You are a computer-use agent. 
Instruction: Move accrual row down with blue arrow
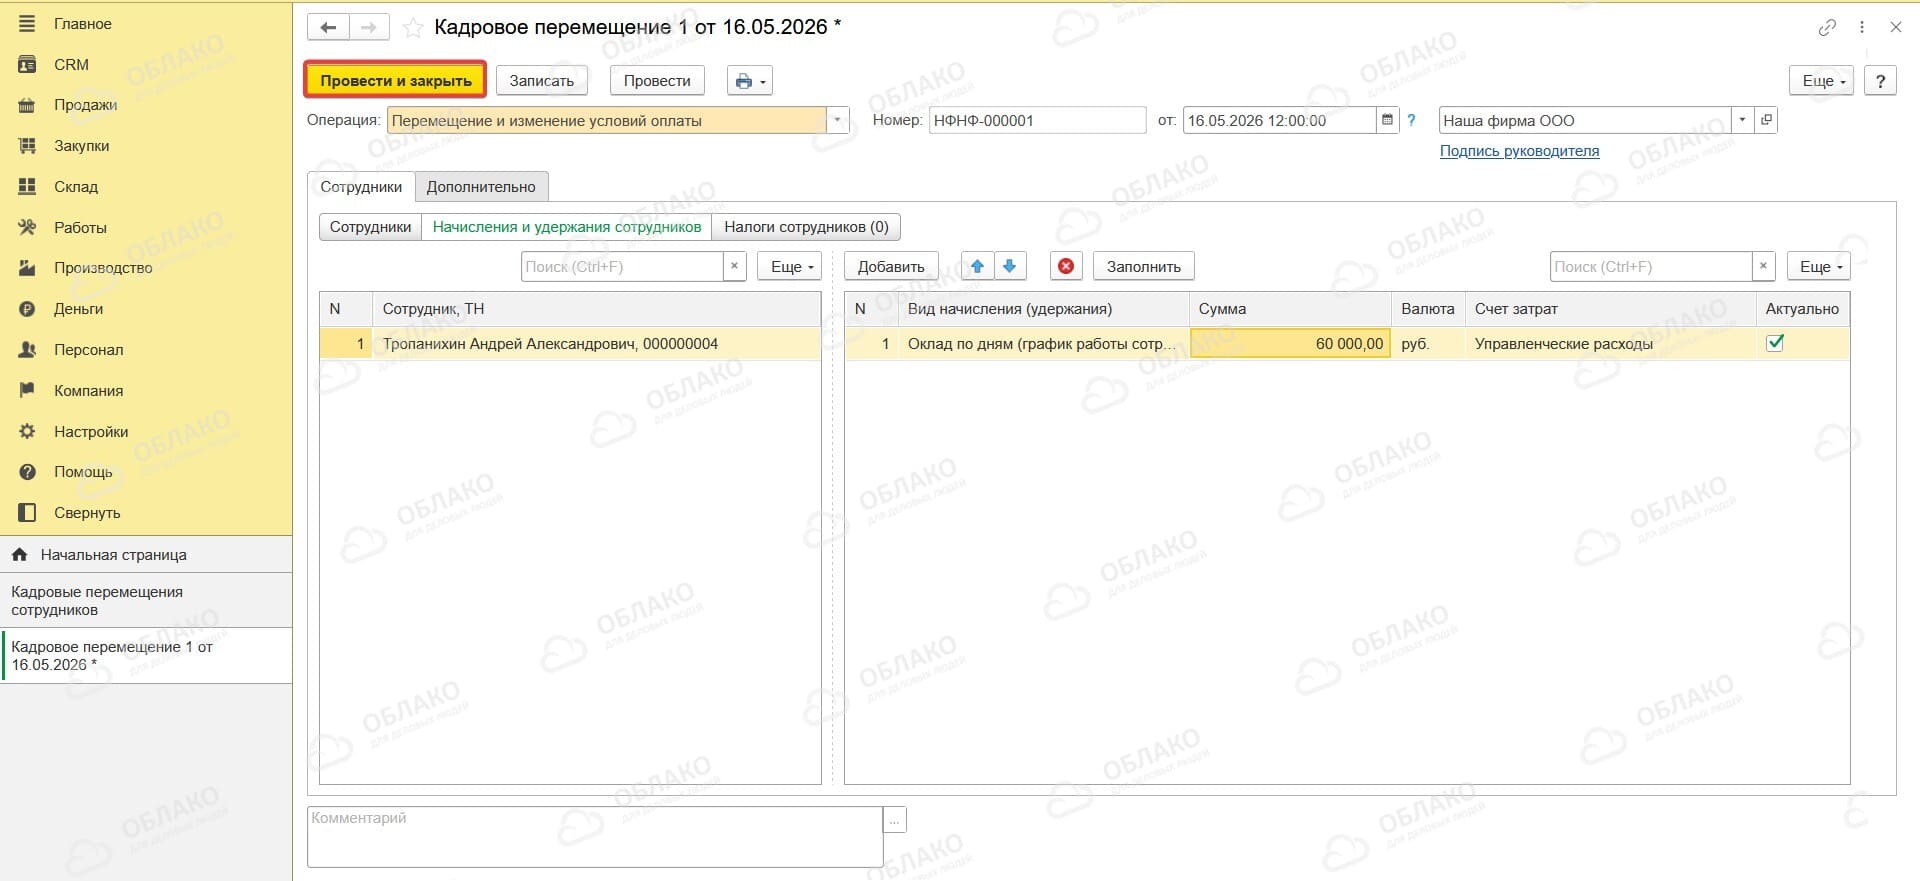(1010, 266)
